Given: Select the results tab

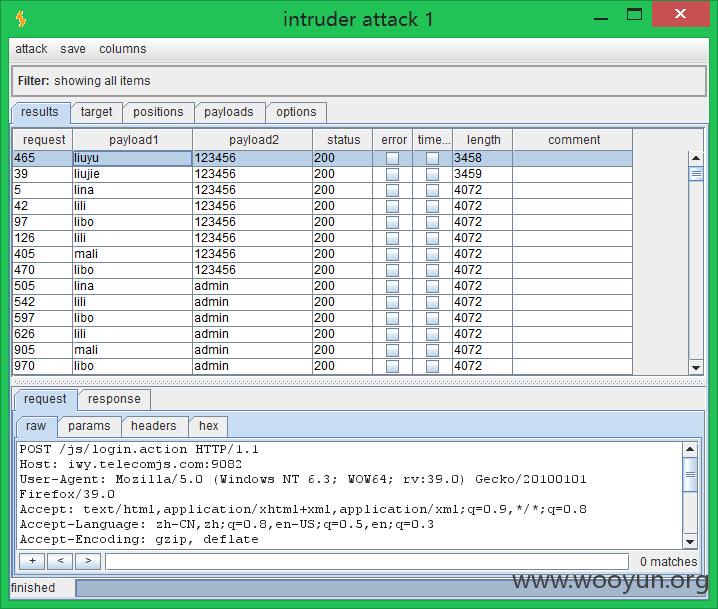Looking at the screenshot, I should 40,112.
